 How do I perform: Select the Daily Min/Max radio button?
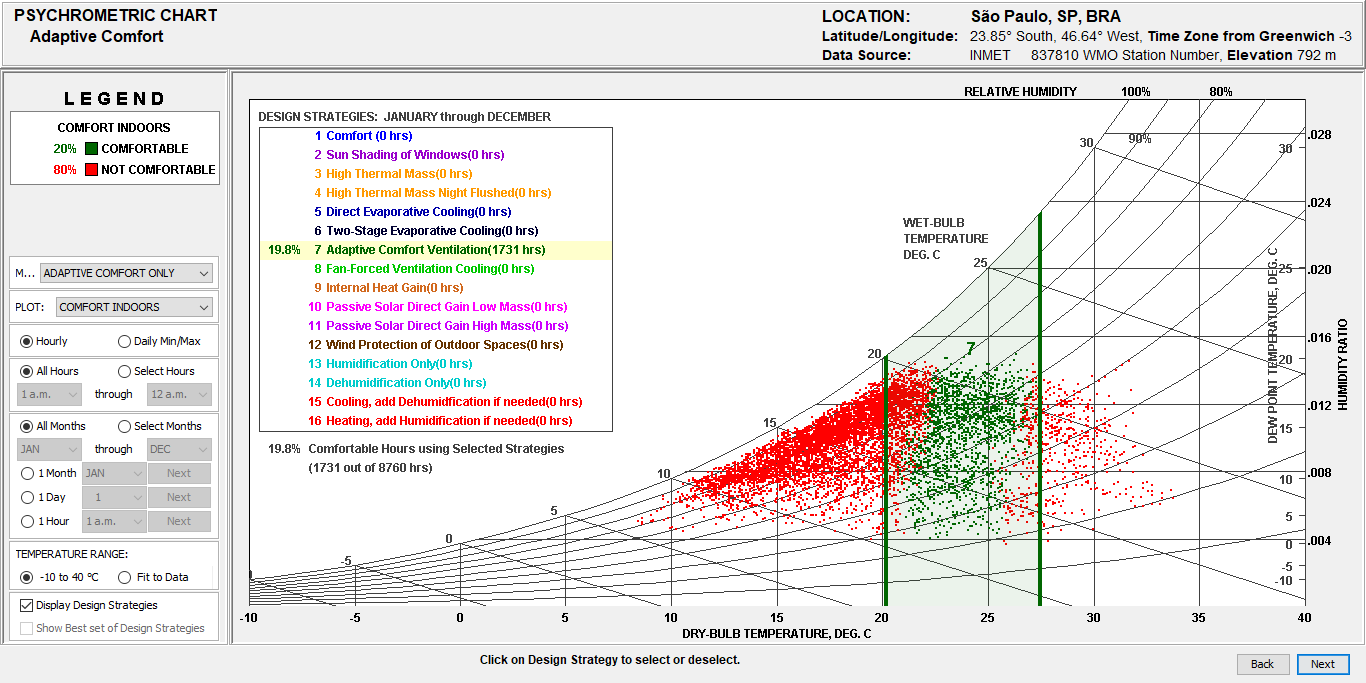[125, 341]
